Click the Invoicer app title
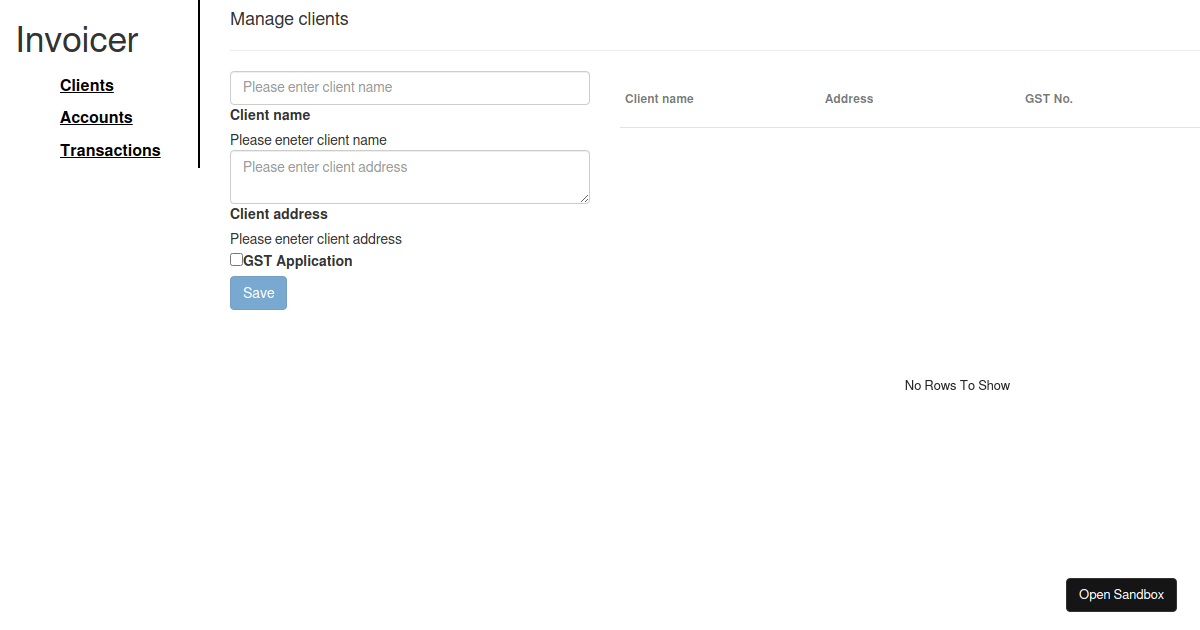This screenshot has width=1200, height=630. click(x=77, y=40)
